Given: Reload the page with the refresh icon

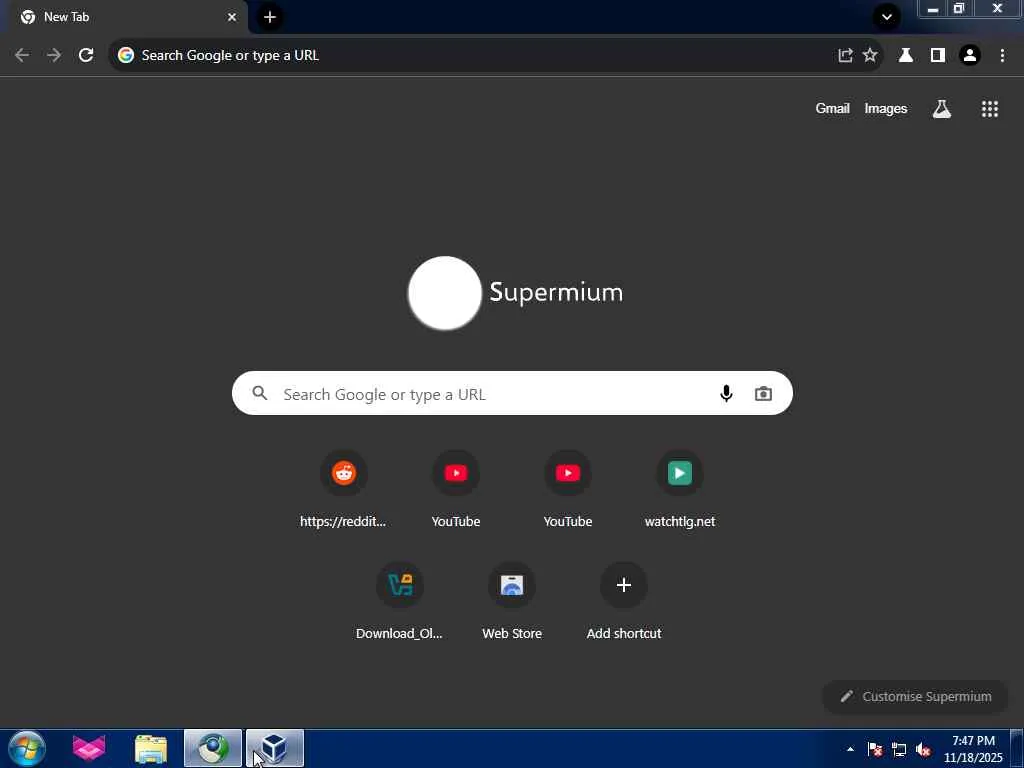Looking at the screenshot, I should point(86,56).
